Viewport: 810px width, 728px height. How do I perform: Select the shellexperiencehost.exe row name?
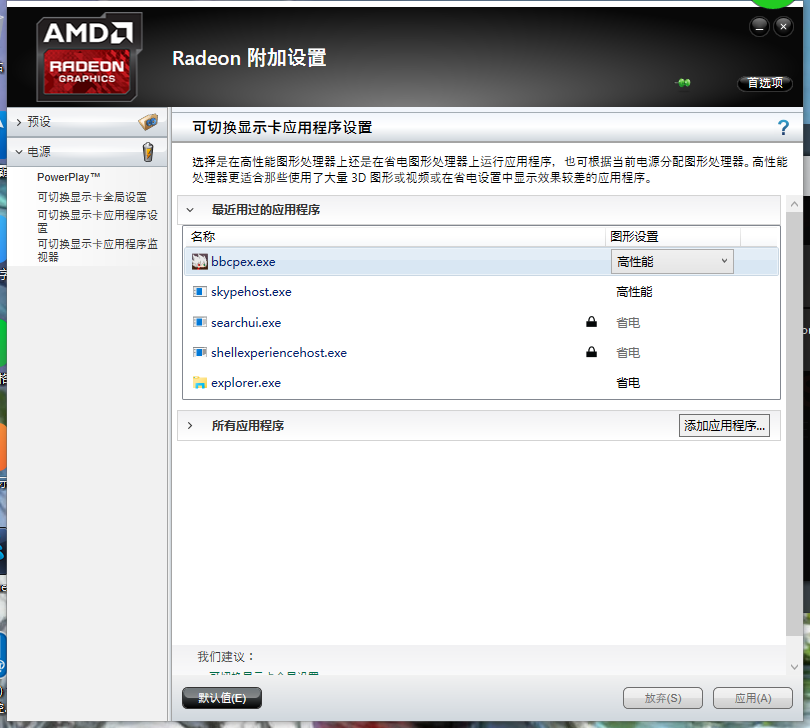coord(279,352)
